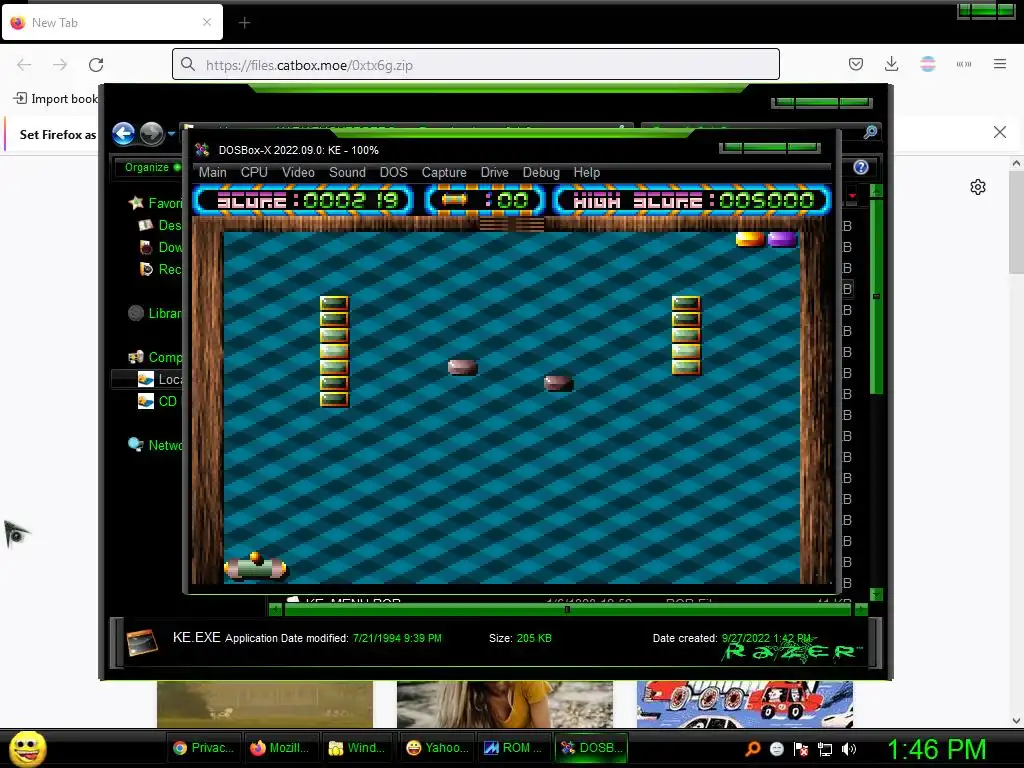Select Favorites in Explorer navigation pane

tap(156, 203)
